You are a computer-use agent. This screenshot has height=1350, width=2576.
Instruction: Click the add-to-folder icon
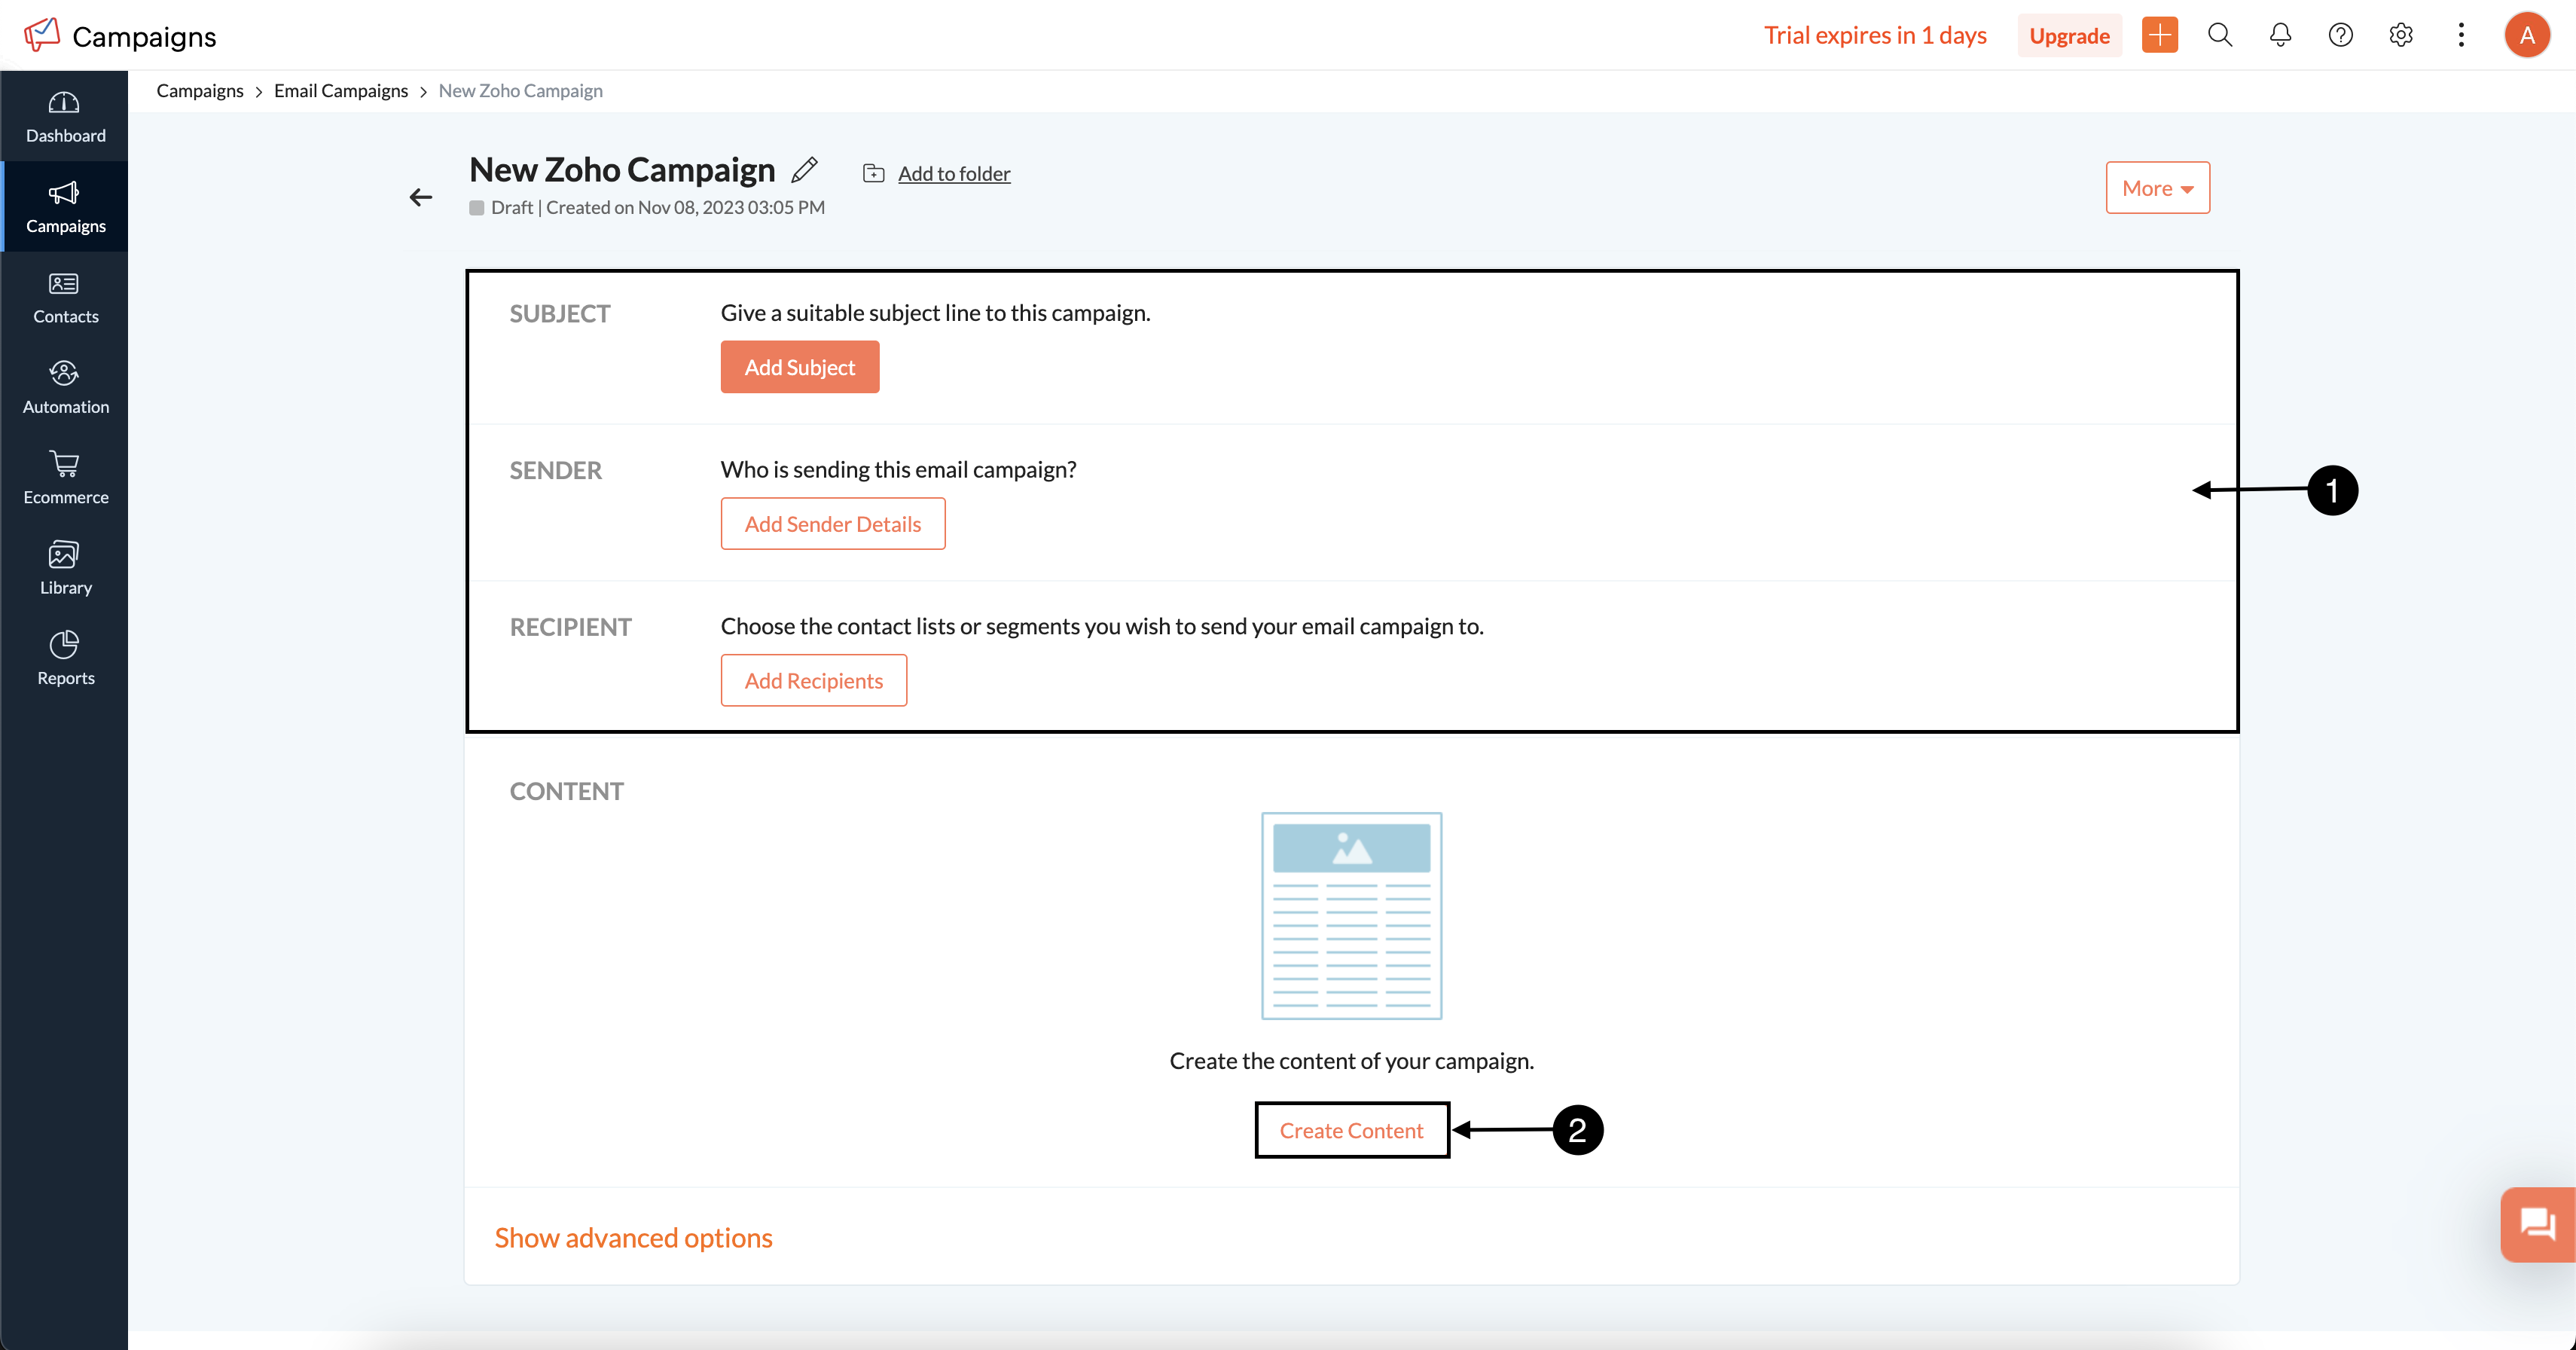tap(873, 173)
